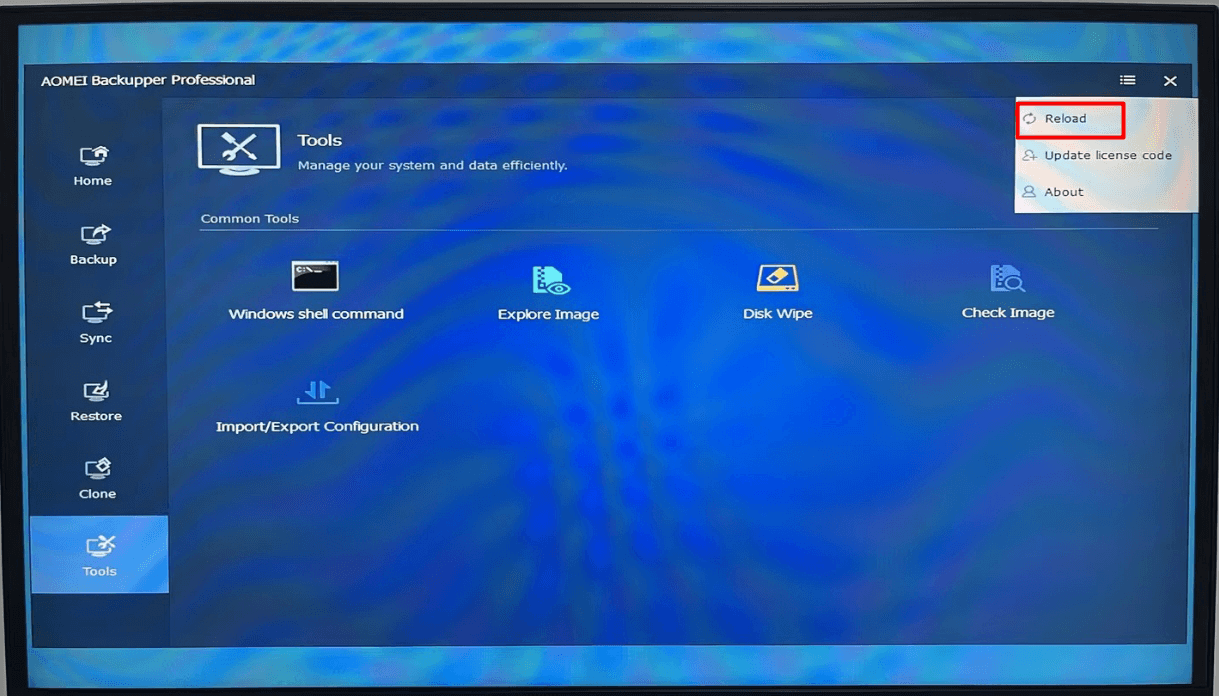This screenshot has width=1219, height=696.
Task: Click the Explore Image text label
Action: tap(548, 313)
